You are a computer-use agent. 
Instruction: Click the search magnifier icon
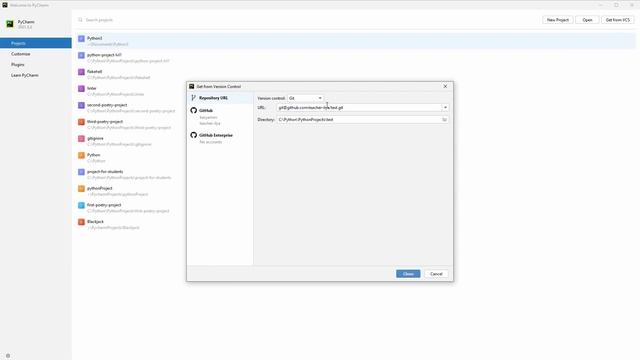click(x=80, y=20)
